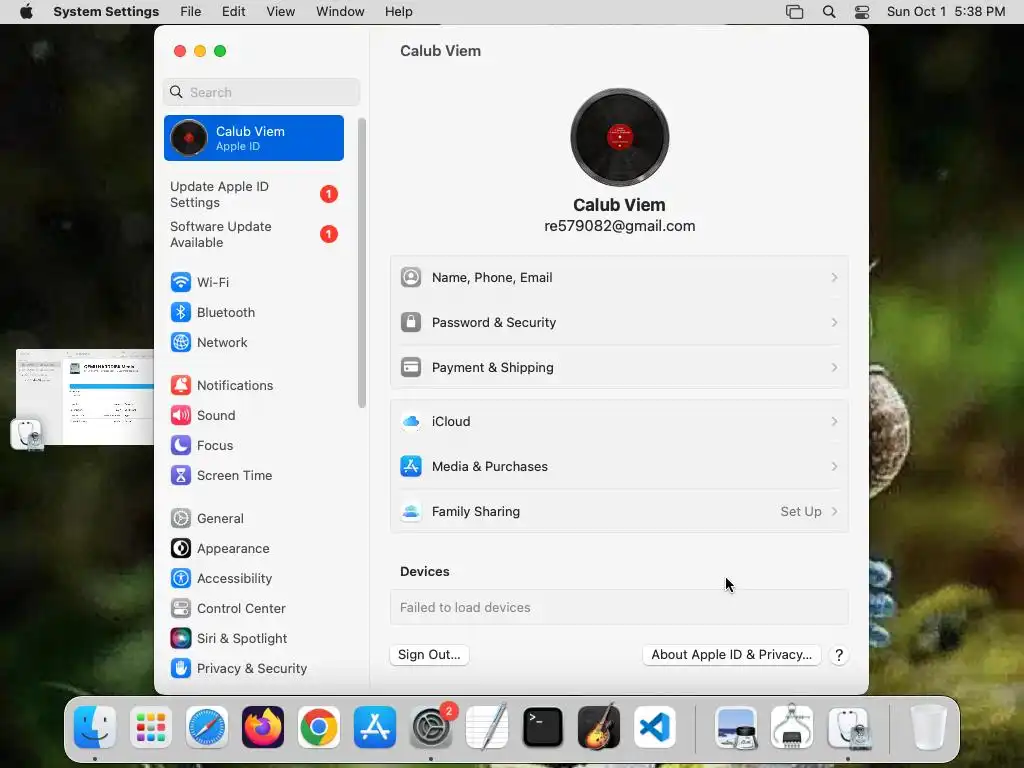
Task: Open About Apple ID & Privacy
Action: [731, 654]
